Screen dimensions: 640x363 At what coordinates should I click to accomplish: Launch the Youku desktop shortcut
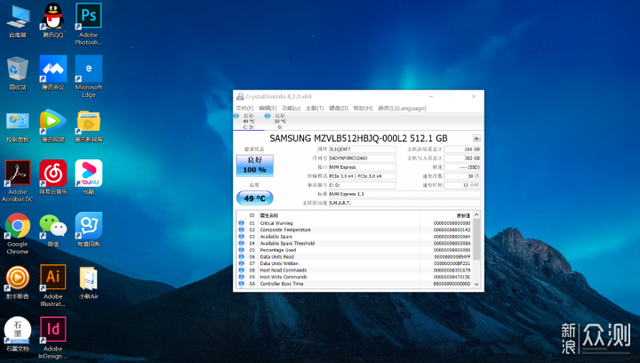(x=89, y=173)
